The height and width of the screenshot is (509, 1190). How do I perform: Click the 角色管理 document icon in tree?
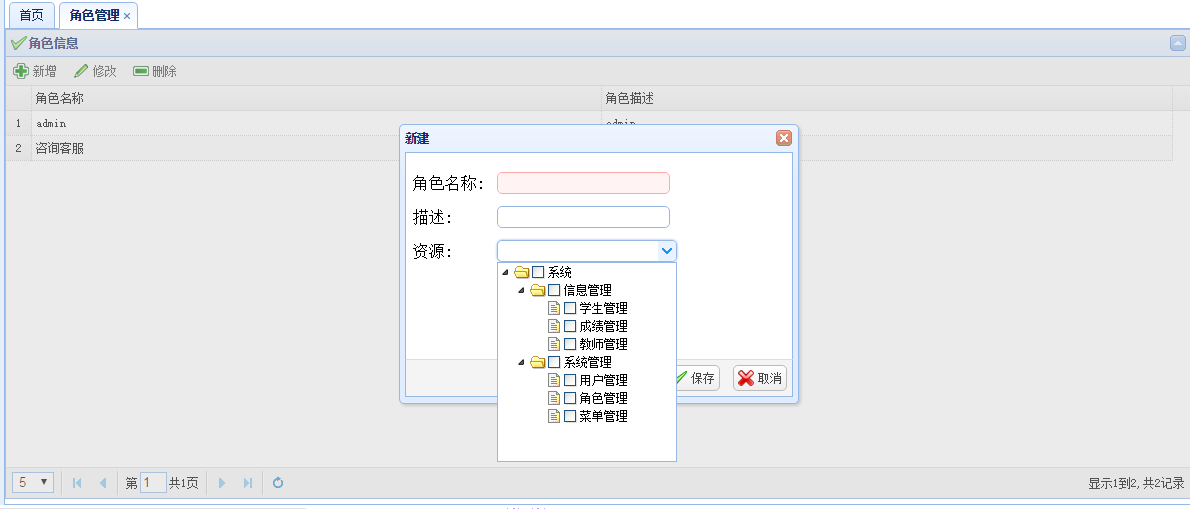point(554,398)
